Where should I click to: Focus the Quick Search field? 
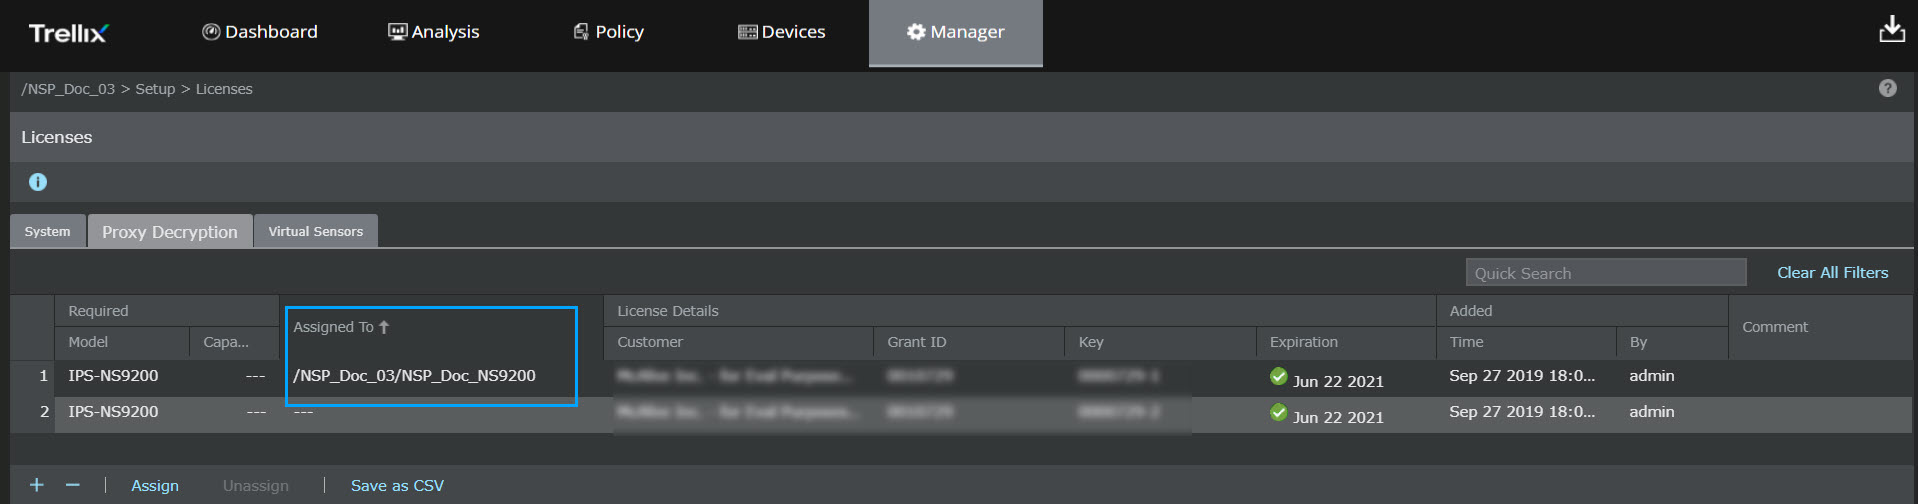click(x=1606, y=273)
